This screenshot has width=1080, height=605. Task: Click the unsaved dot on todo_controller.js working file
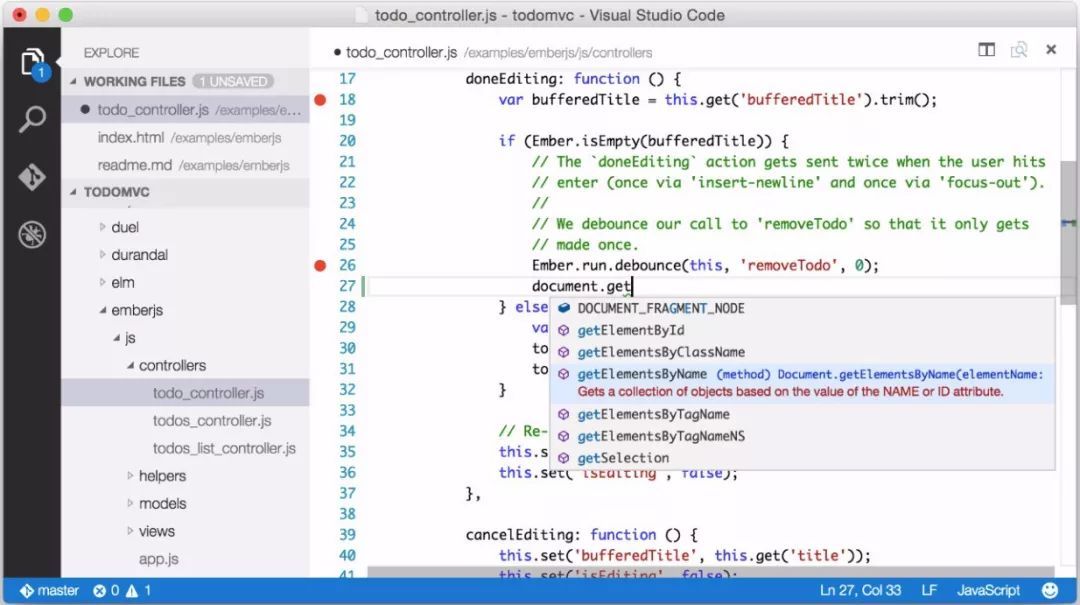tap(85, 110)
